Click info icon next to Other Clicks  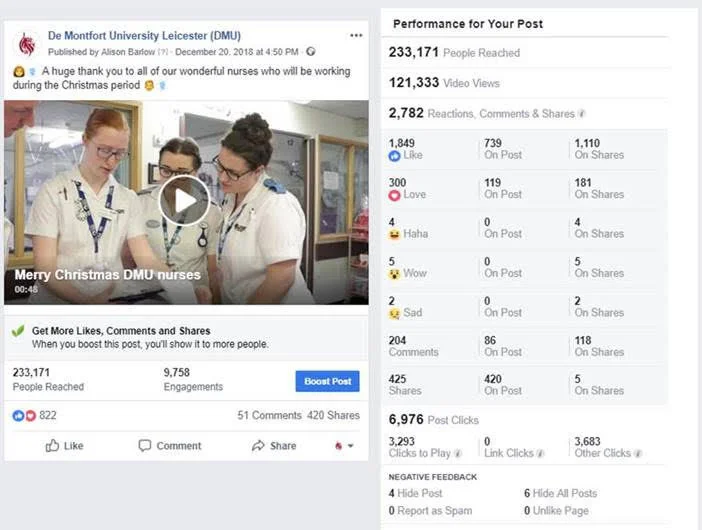click(x=638, y=453)
